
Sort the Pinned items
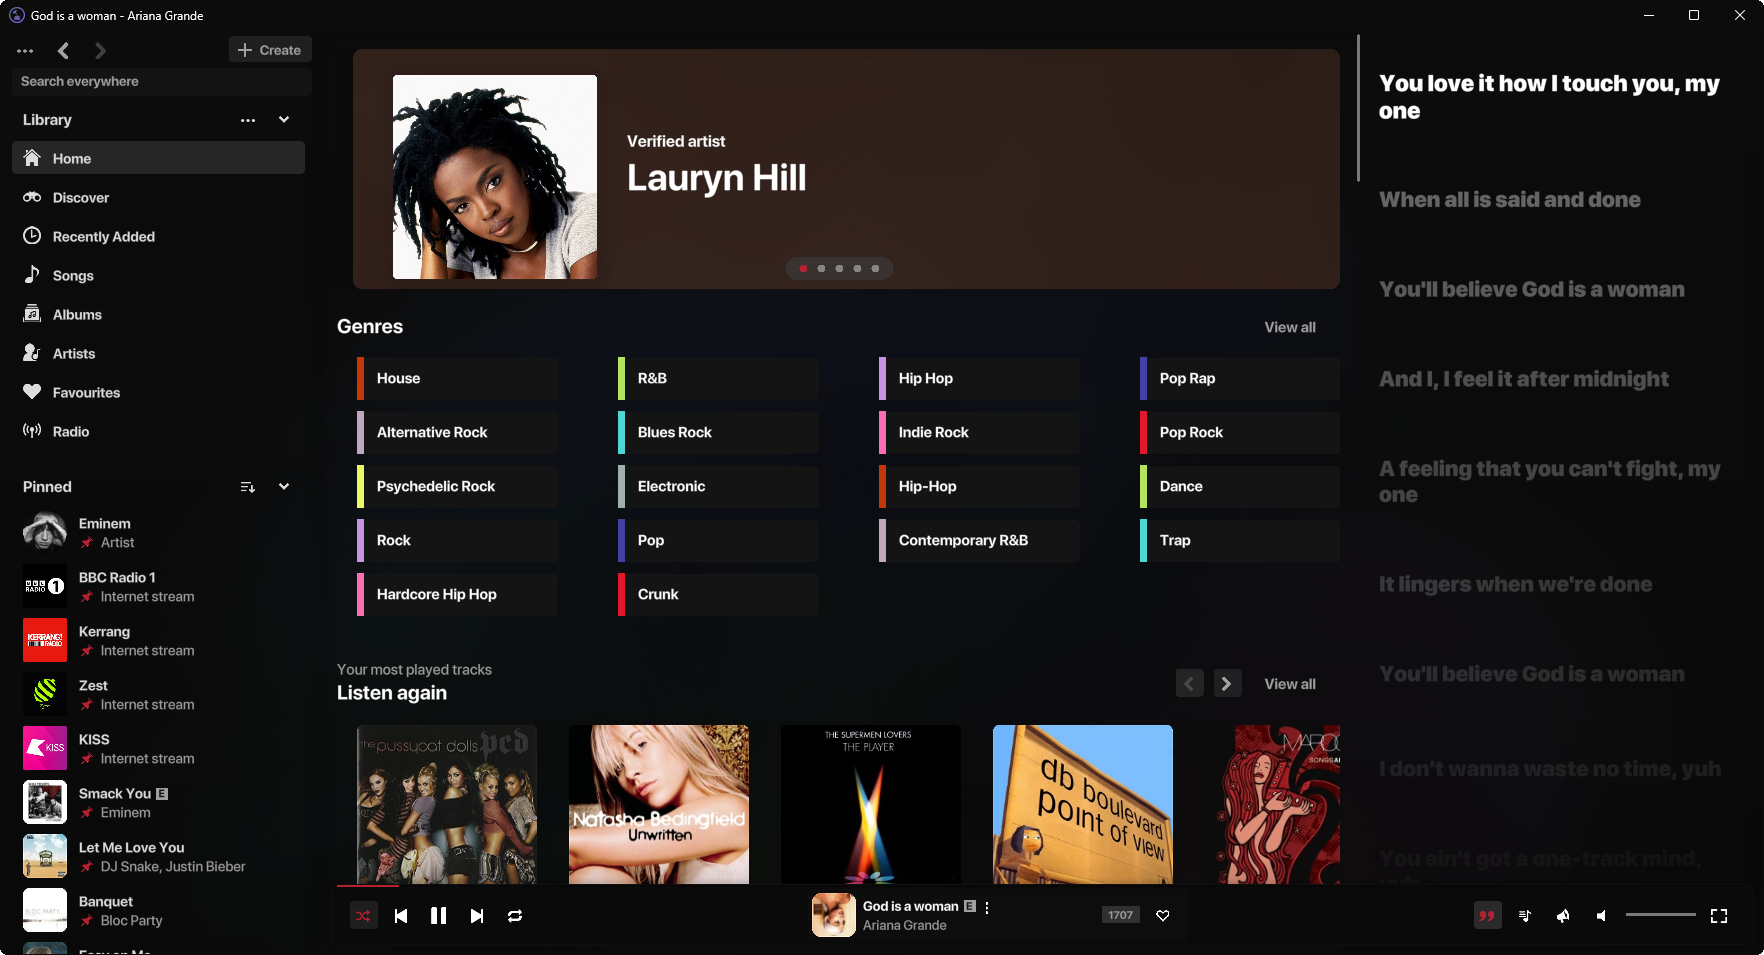248,487
